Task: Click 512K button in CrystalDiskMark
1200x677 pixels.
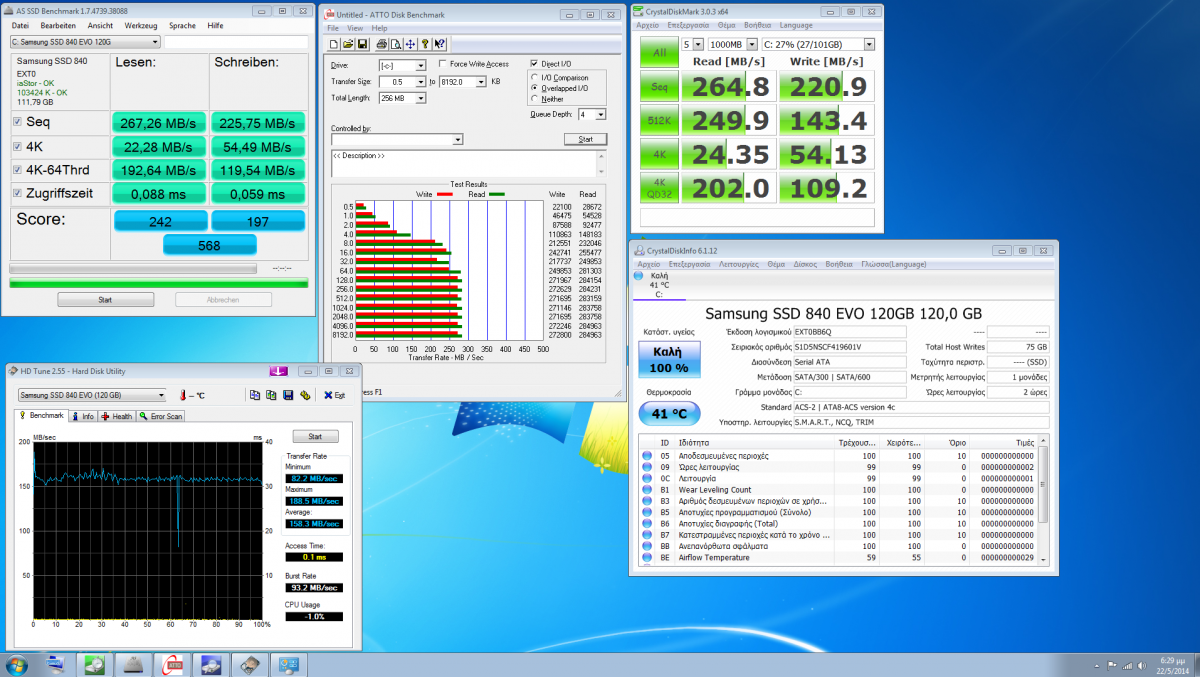Action: click(657, 121)
